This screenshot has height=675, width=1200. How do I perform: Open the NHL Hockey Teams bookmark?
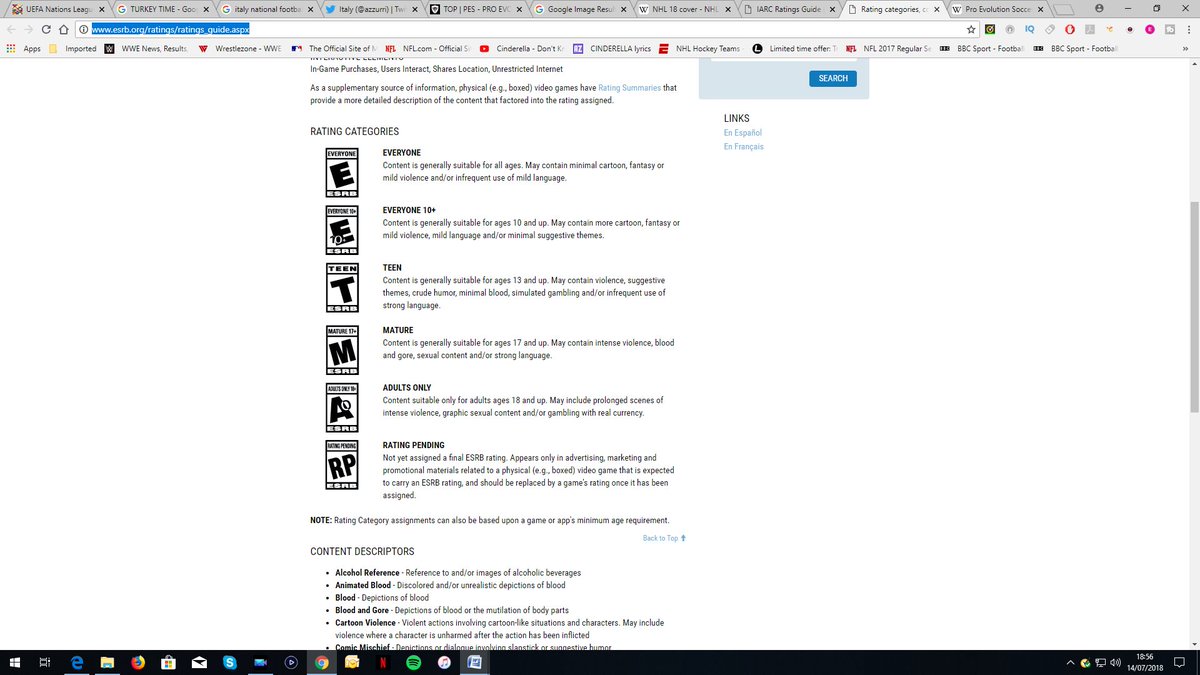pos(699,48)
